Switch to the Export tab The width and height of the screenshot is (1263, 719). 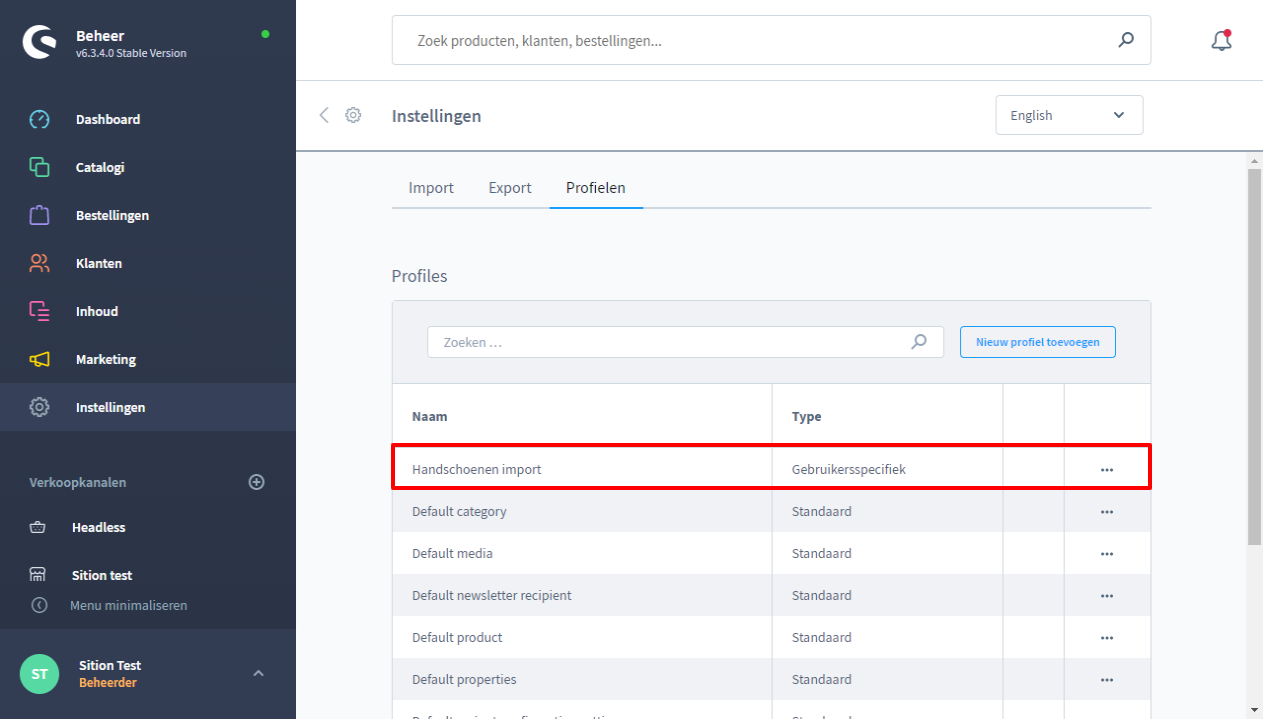tap(510, 188)
